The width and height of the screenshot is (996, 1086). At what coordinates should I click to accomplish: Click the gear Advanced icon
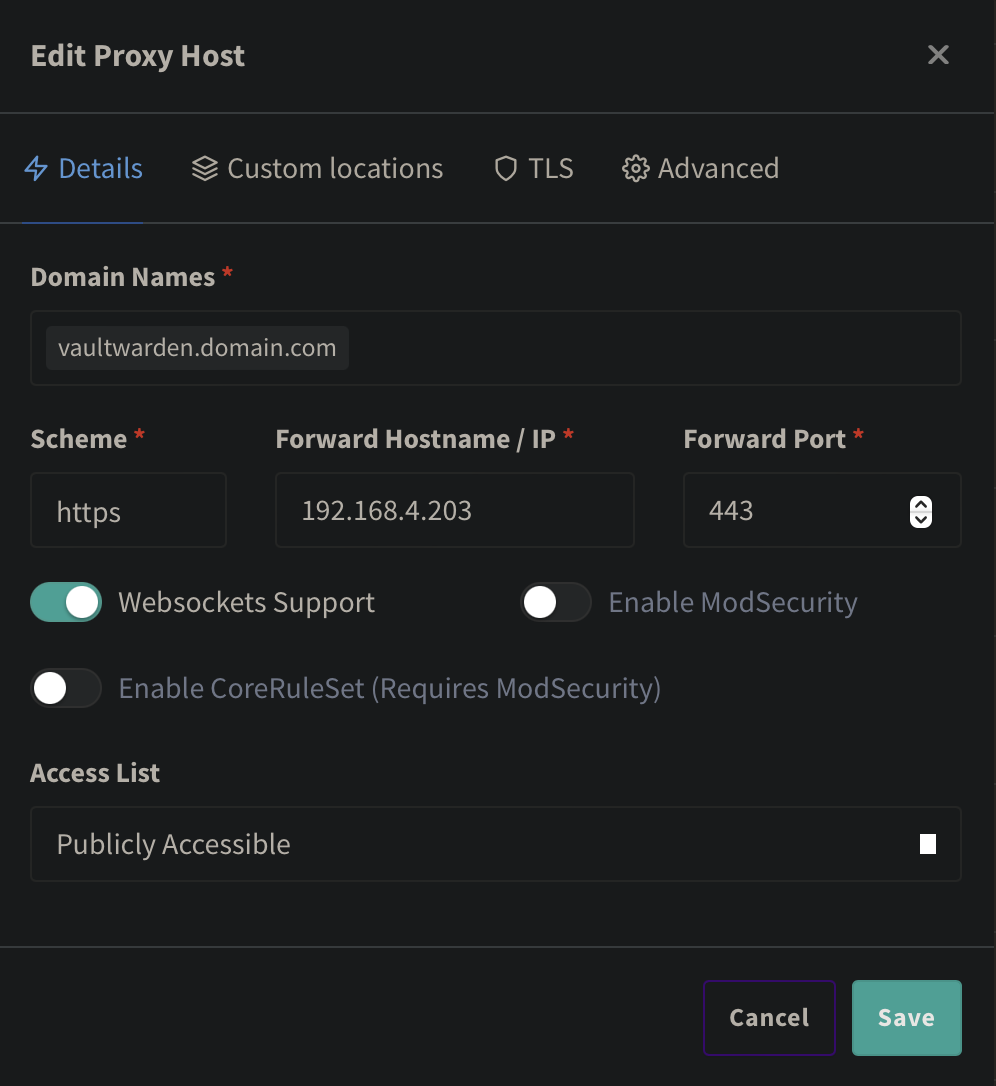click(x=635, y=169)
